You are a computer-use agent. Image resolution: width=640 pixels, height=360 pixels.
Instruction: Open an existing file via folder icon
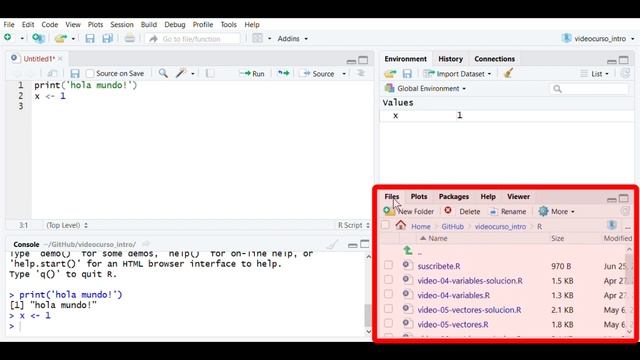point(61,38)
